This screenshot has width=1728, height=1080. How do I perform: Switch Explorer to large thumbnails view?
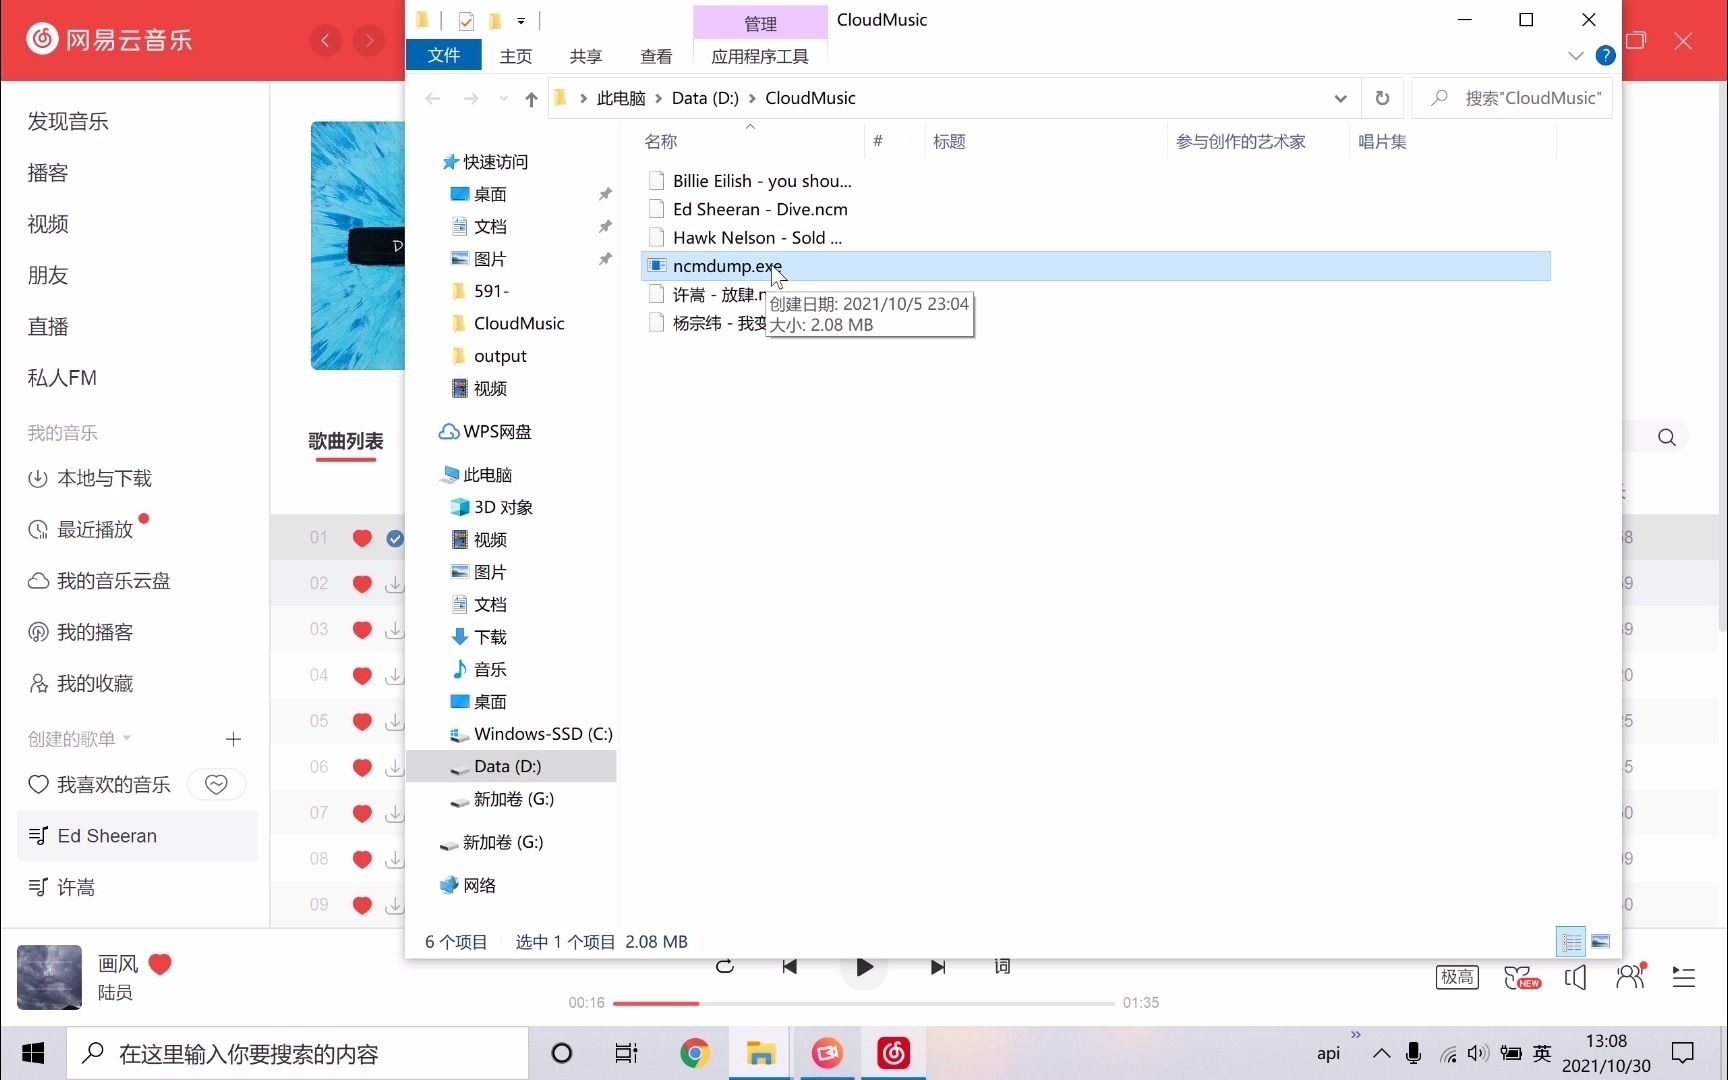(x=1602, y=941)
